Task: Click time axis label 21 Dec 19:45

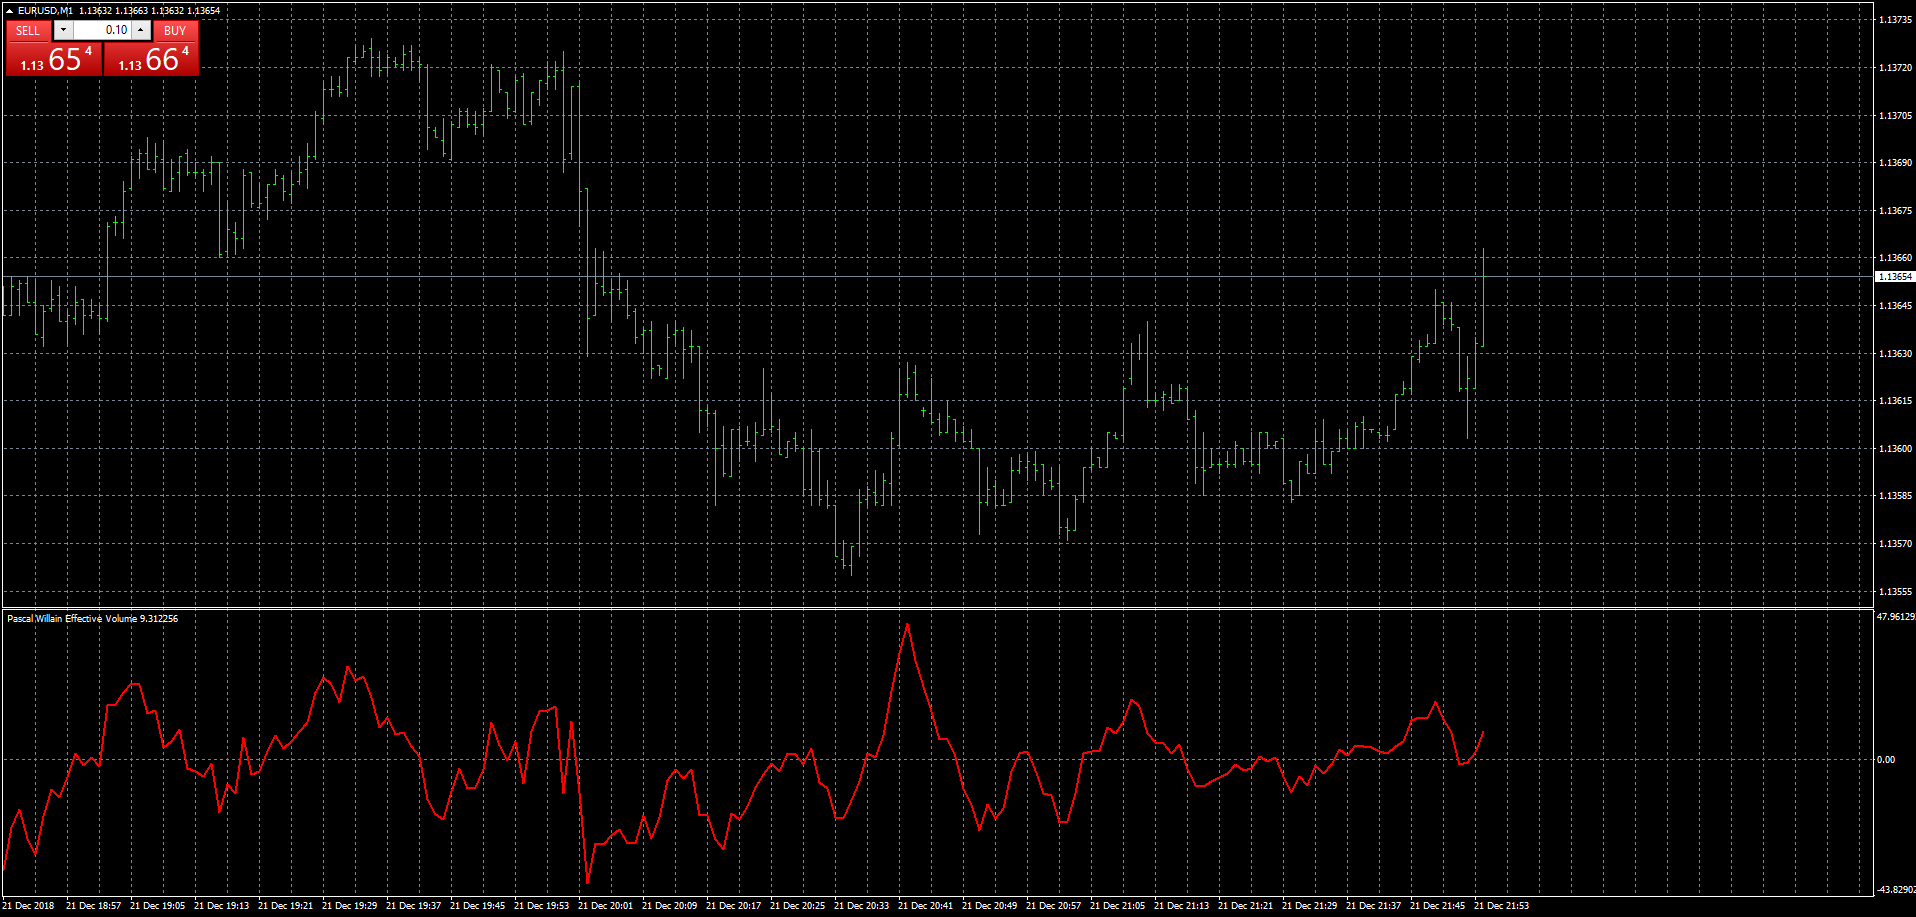Action: pyautogui.click(x=477, y=906)
